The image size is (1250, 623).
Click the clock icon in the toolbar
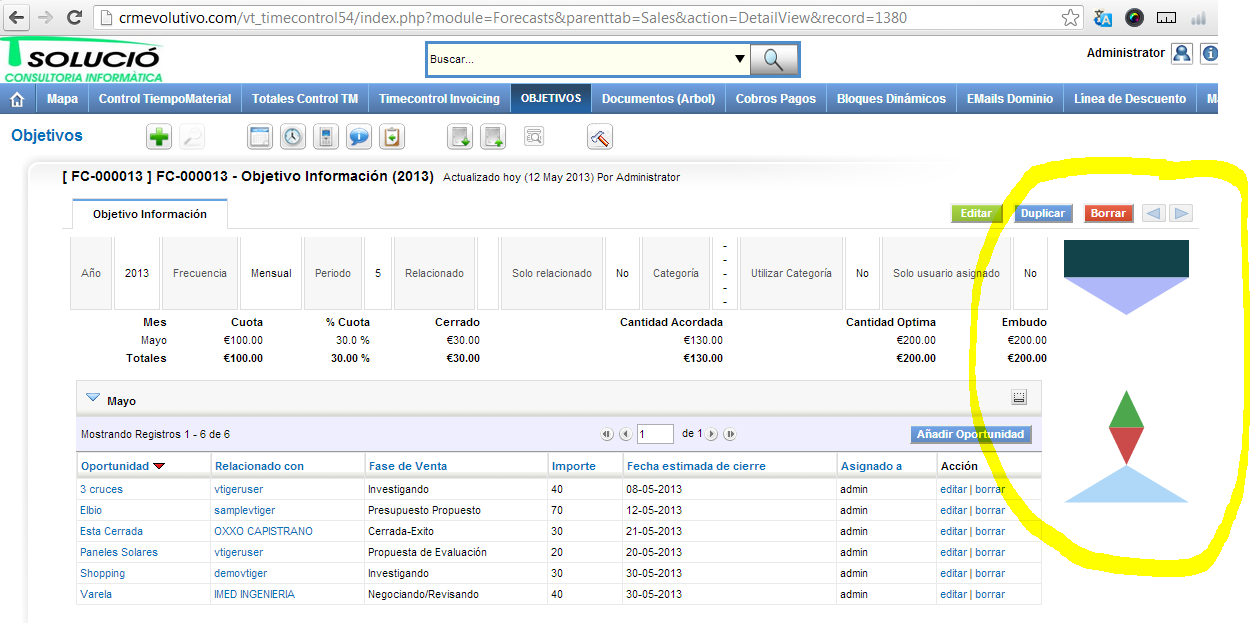tap(292, 137)
